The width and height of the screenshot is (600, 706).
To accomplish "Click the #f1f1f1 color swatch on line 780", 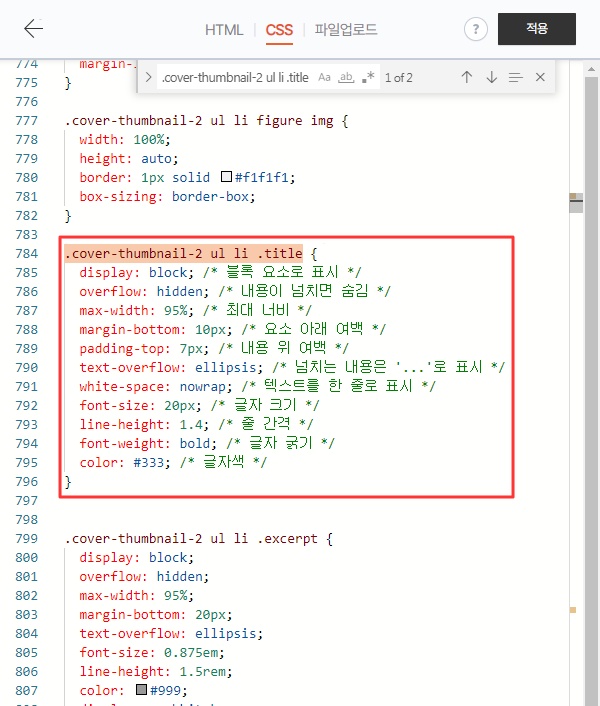I will [226, 176].
